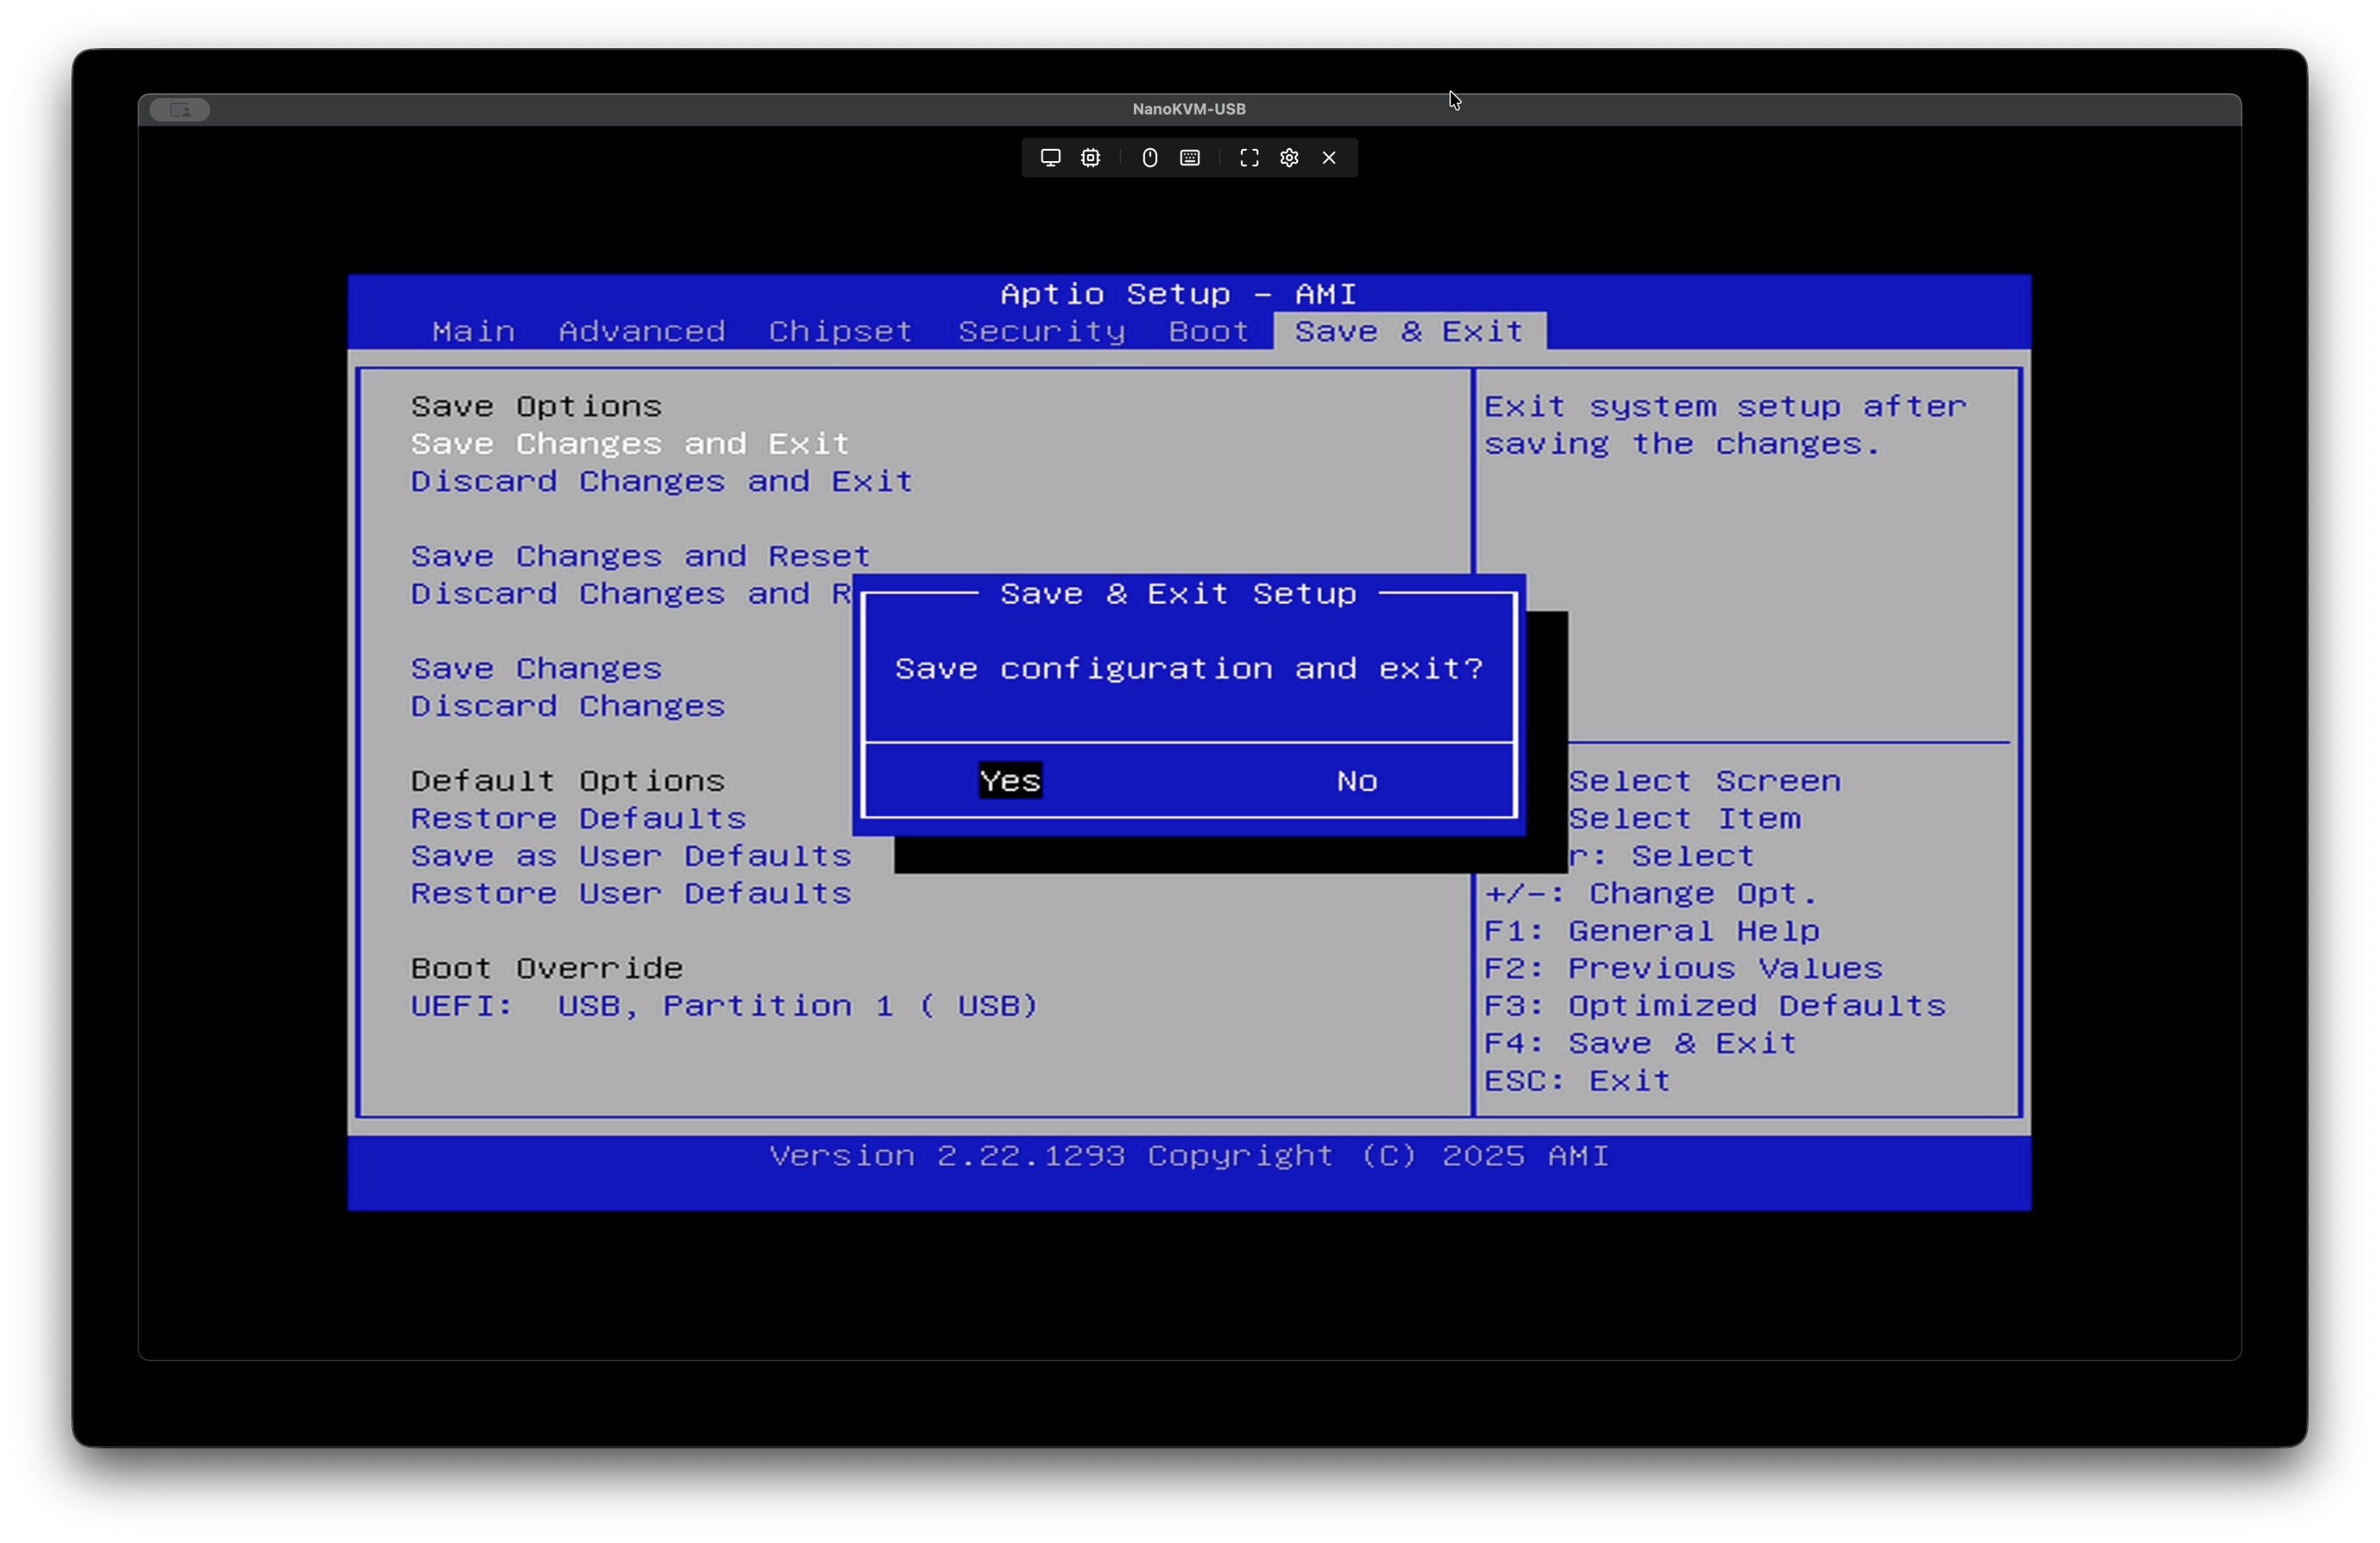Switch to the Advanced BIOS tab

tap(641, 332)
